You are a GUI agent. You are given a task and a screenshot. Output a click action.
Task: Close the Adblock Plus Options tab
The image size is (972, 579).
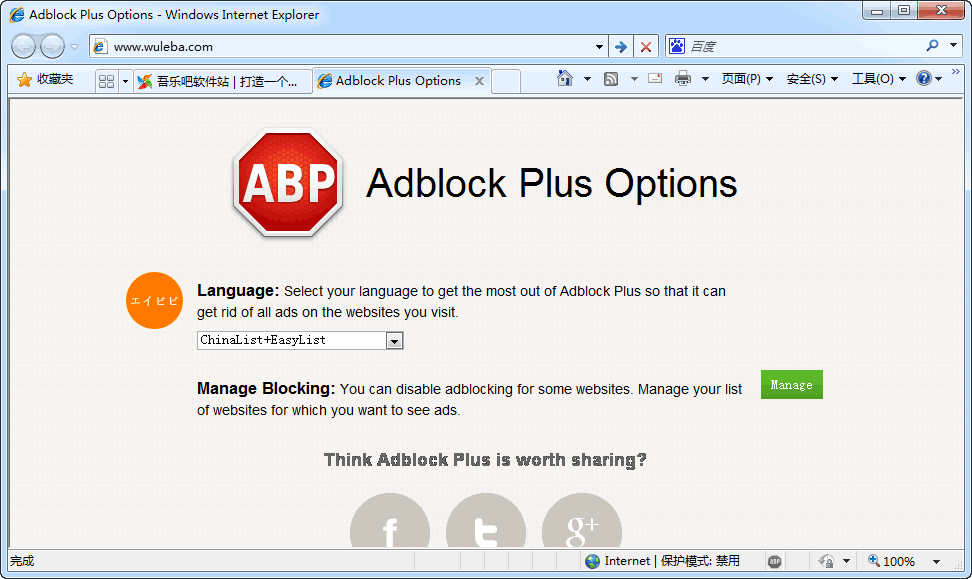pos(479,81)
